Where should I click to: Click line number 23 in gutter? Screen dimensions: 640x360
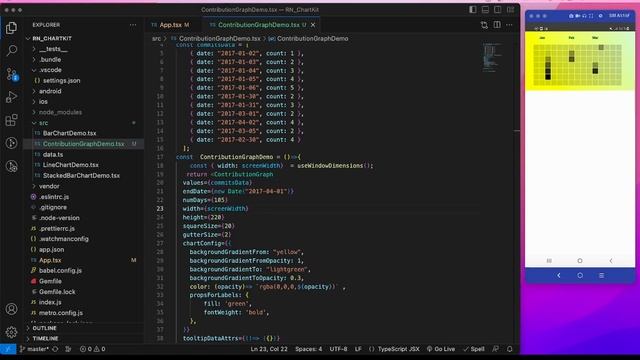point(160,209)
